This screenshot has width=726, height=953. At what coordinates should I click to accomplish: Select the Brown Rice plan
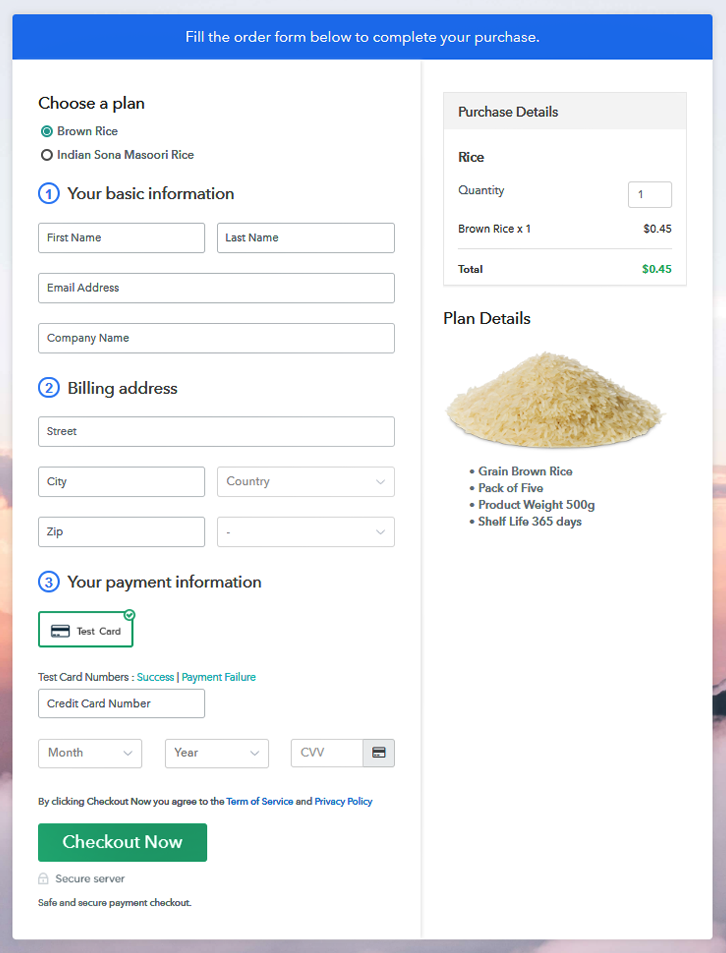click(47, 131)
